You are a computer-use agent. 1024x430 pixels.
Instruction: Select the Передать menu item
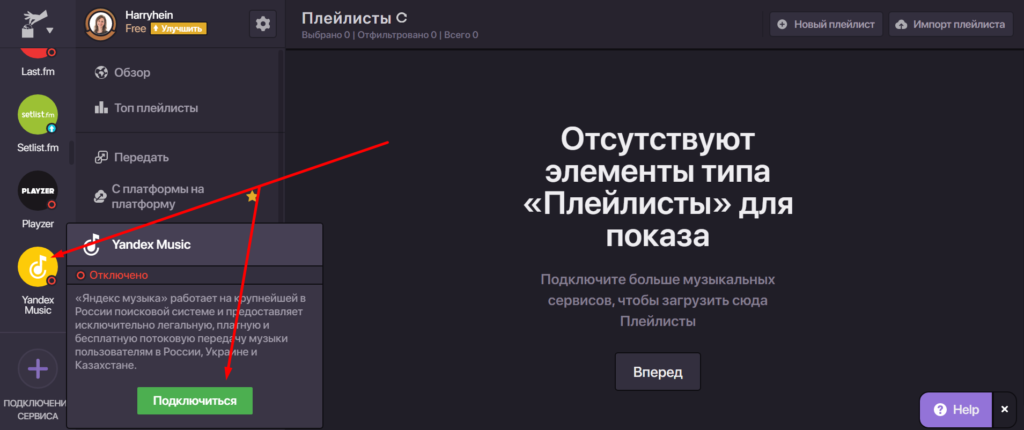(x=140, y=157)
